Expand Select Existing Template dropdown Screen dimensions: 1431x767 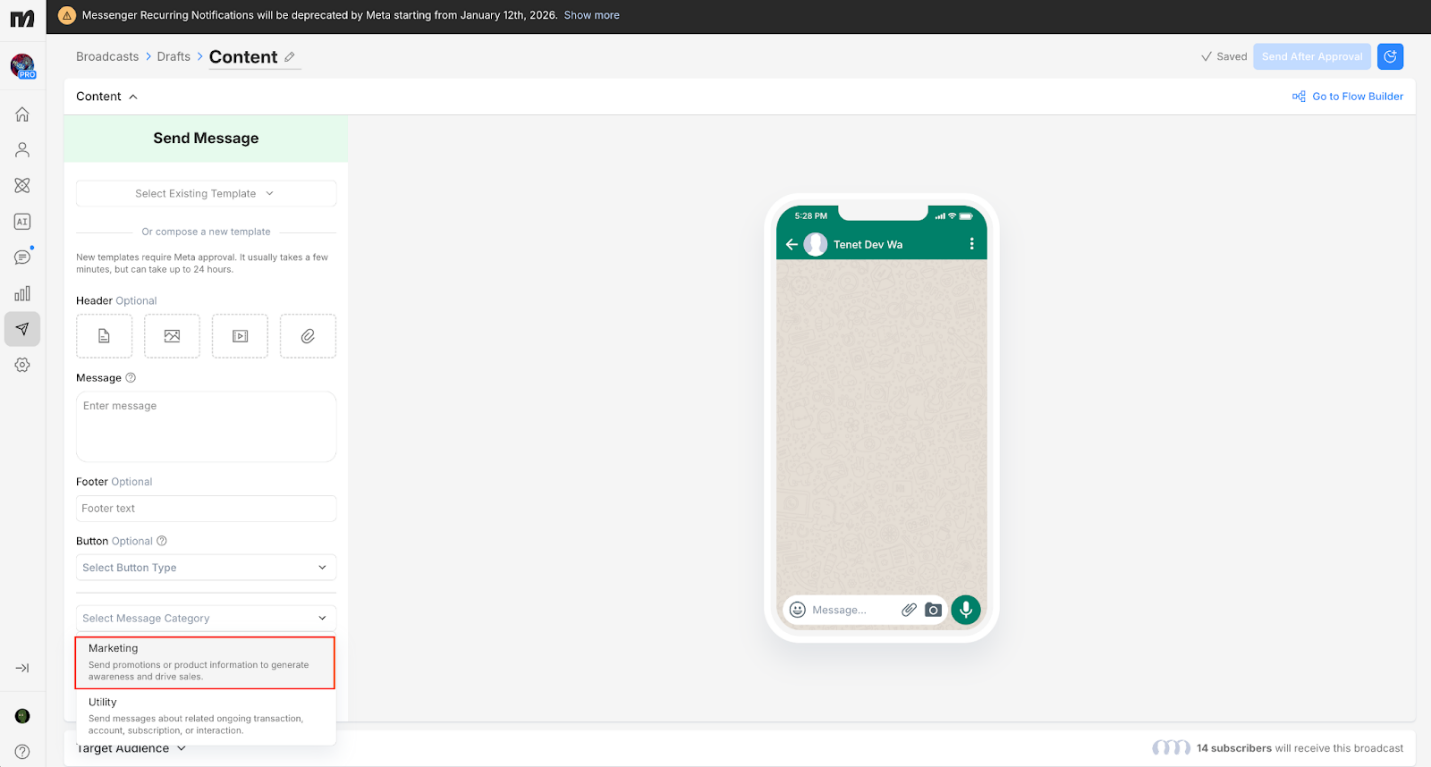206,194
